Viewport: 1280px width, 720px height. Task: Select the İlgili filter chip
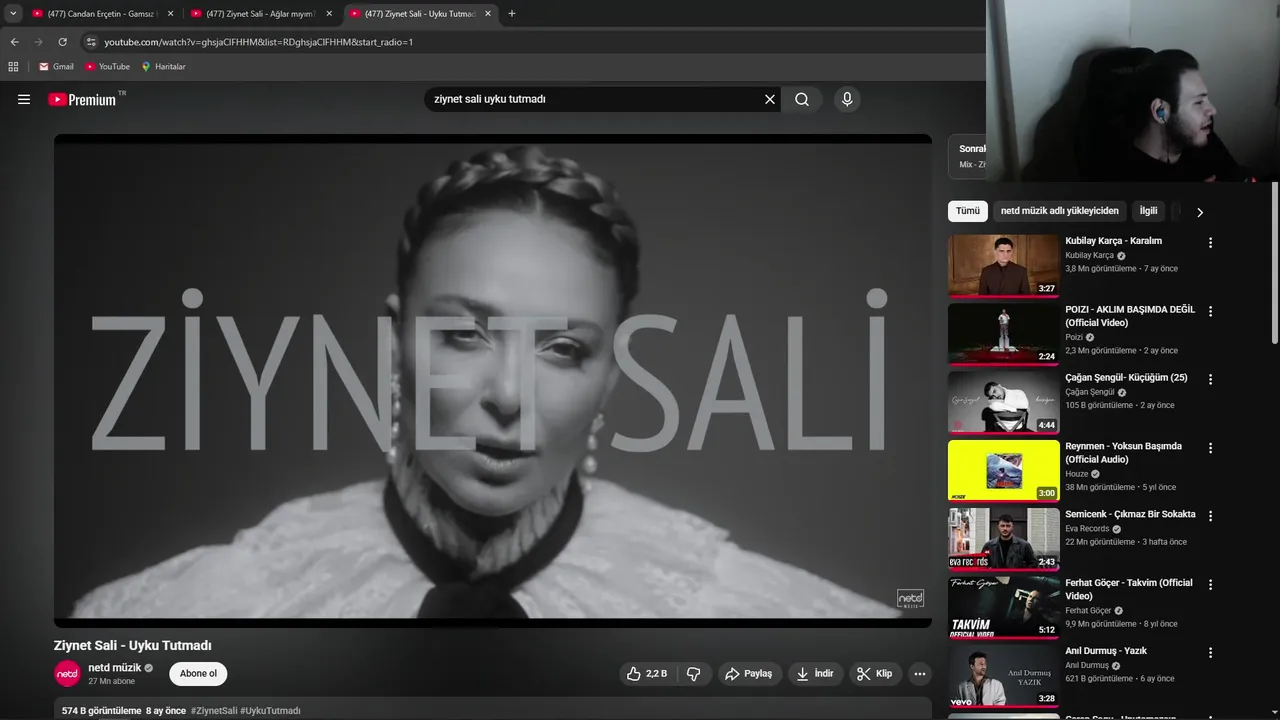click(1148, 211)
